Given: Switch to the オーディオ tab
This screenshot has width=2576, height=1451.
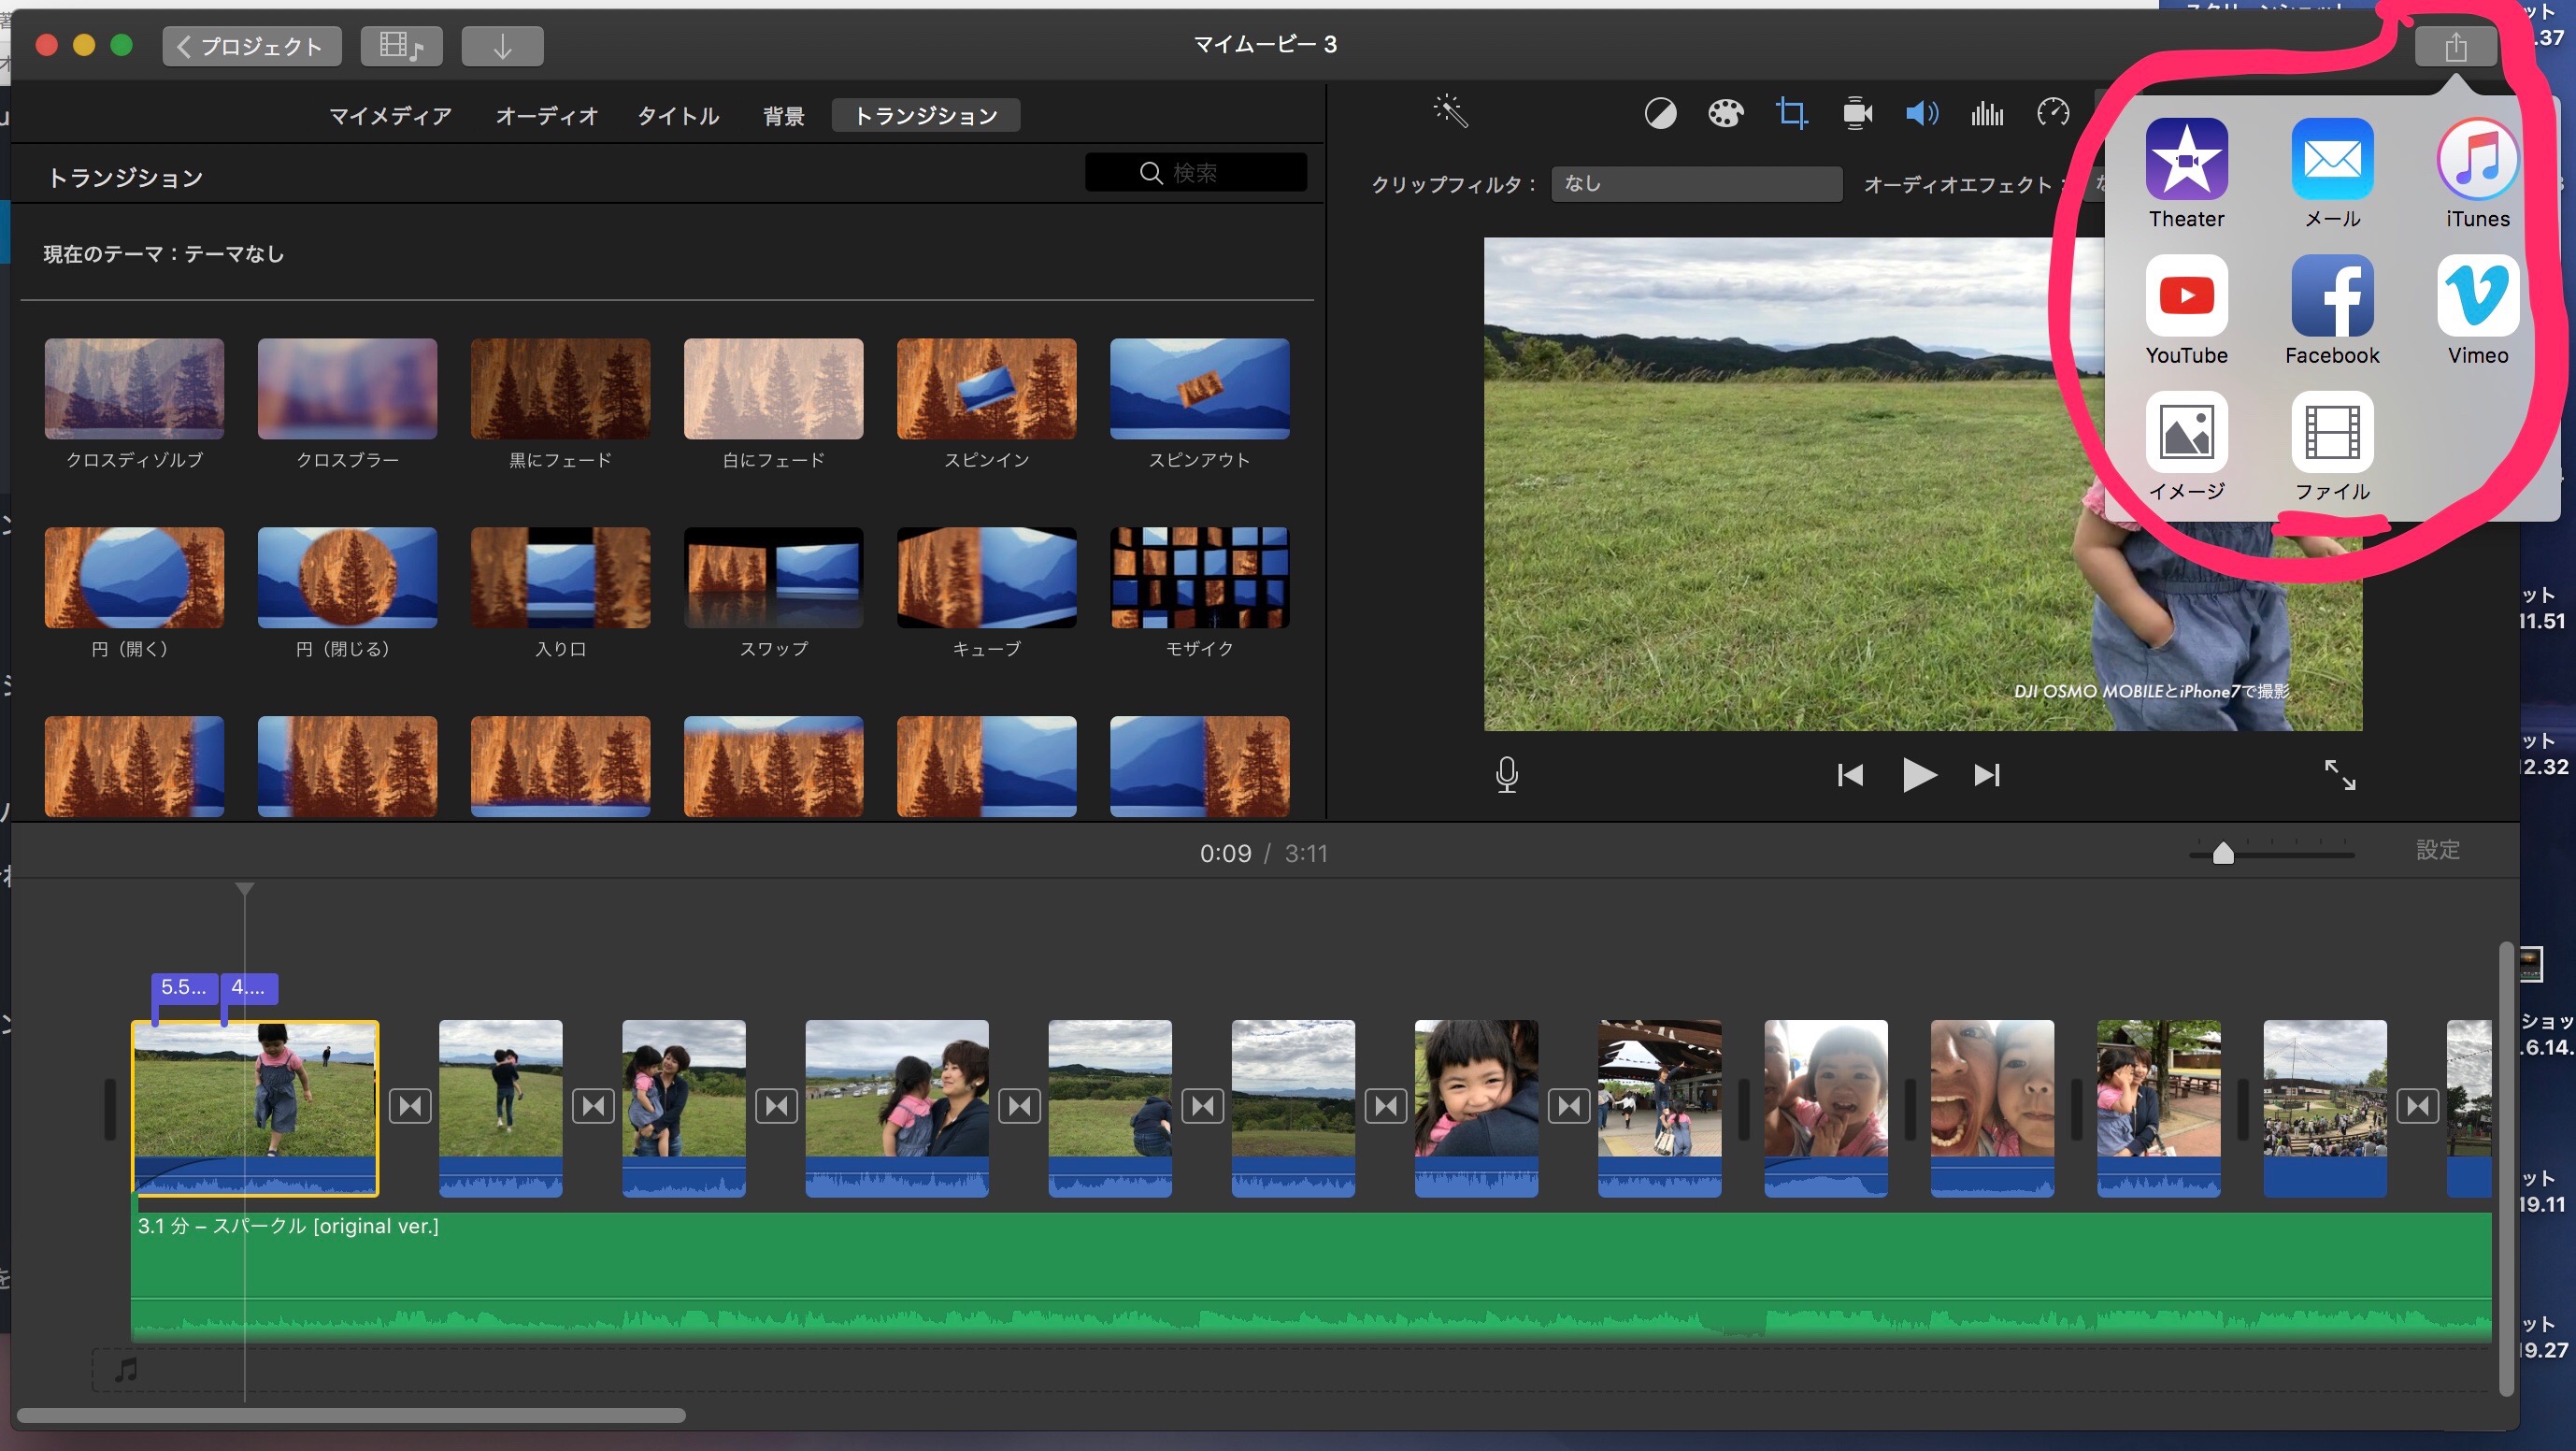Looking at the screenshot, I should click(546, 116).
